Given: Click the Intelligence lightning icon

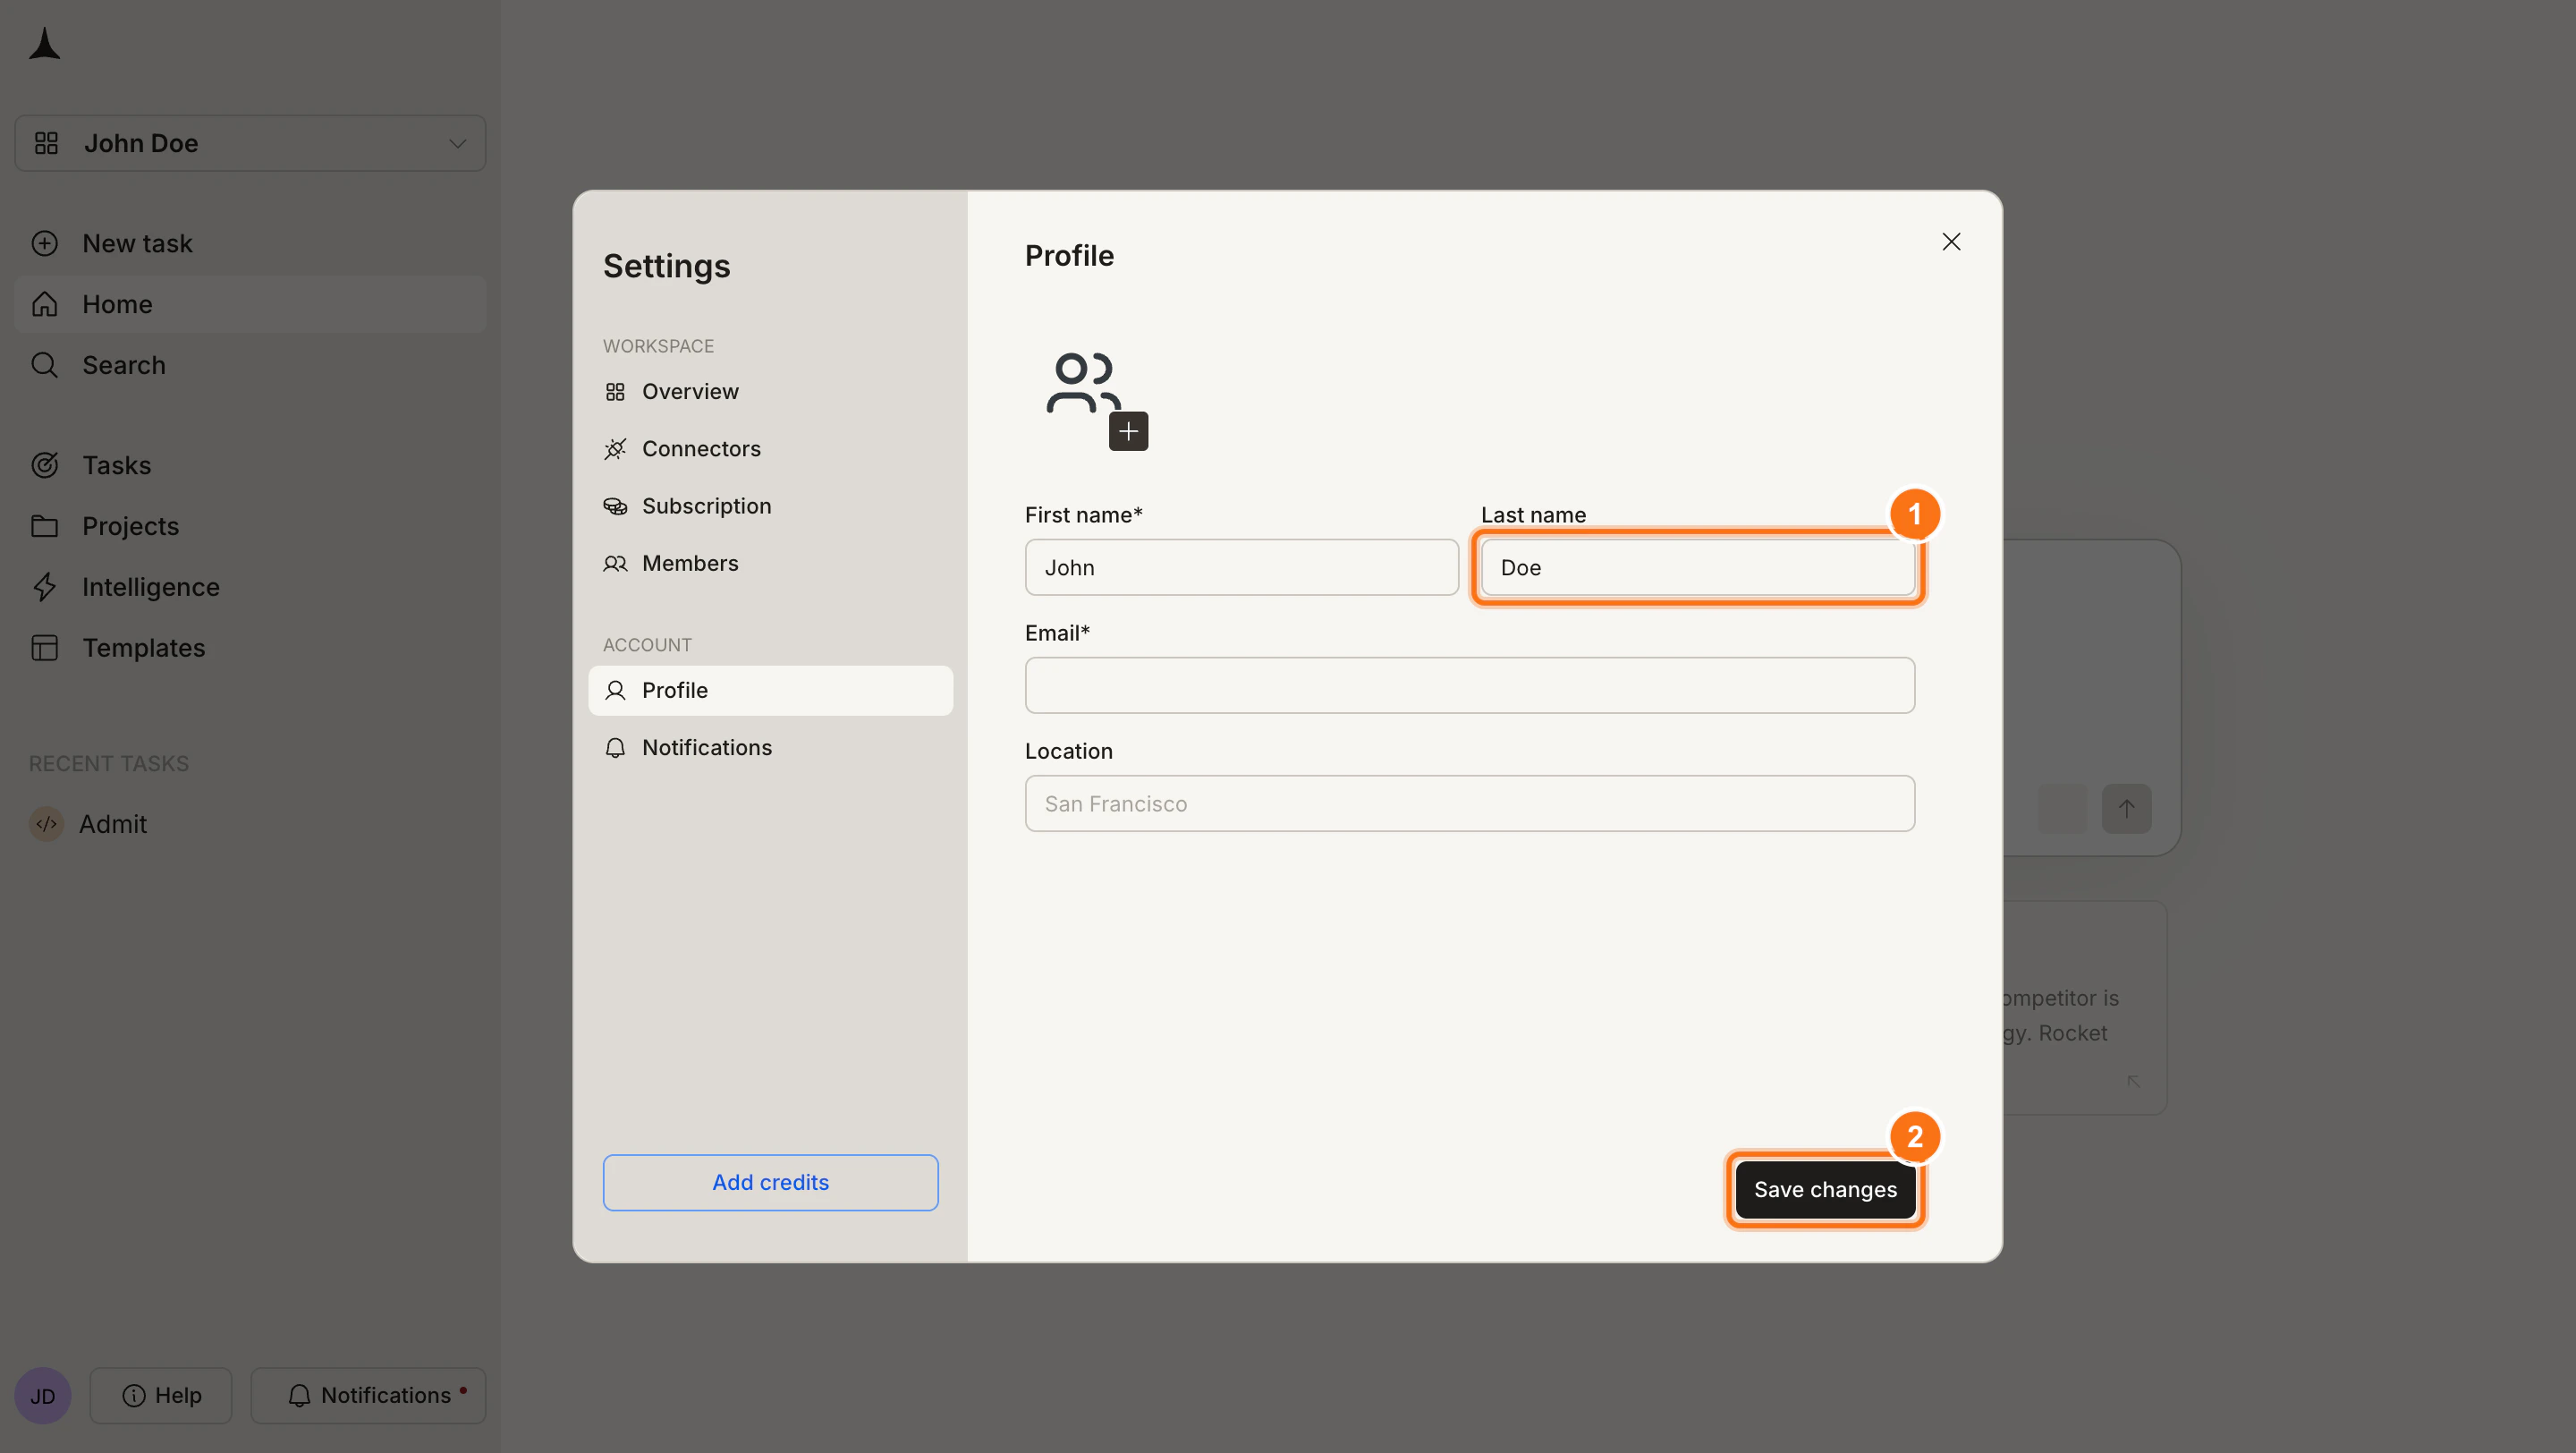Looking at the screenshot, I should pyautogui.click(x=45, y=587).
